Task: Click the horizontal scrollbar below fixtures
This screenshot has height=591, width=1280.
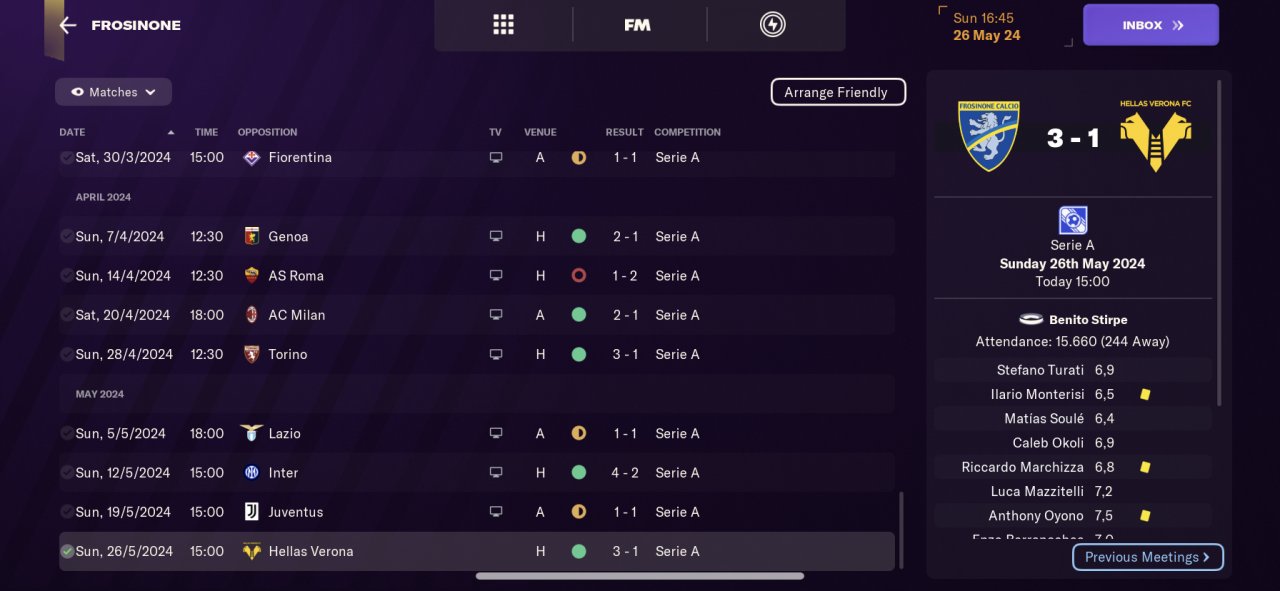Action: pos(640,576)
